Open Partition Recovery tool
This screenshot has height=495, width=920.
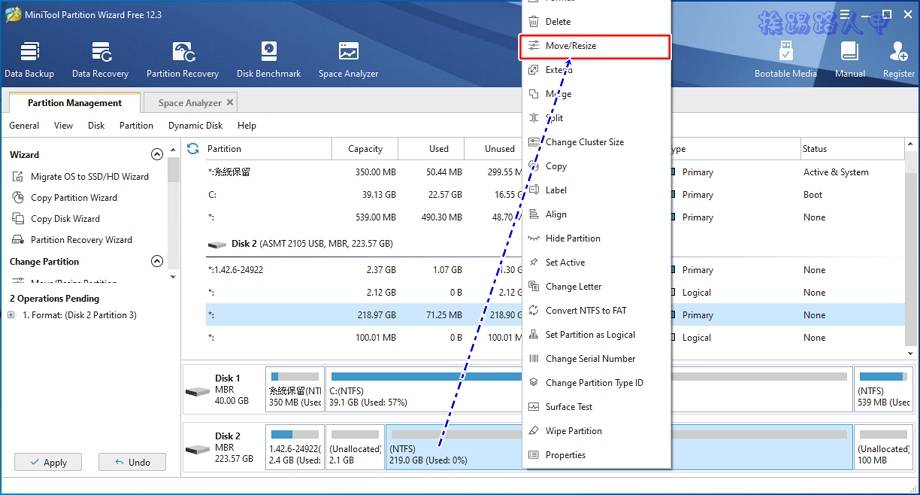(x=182, y=59)
